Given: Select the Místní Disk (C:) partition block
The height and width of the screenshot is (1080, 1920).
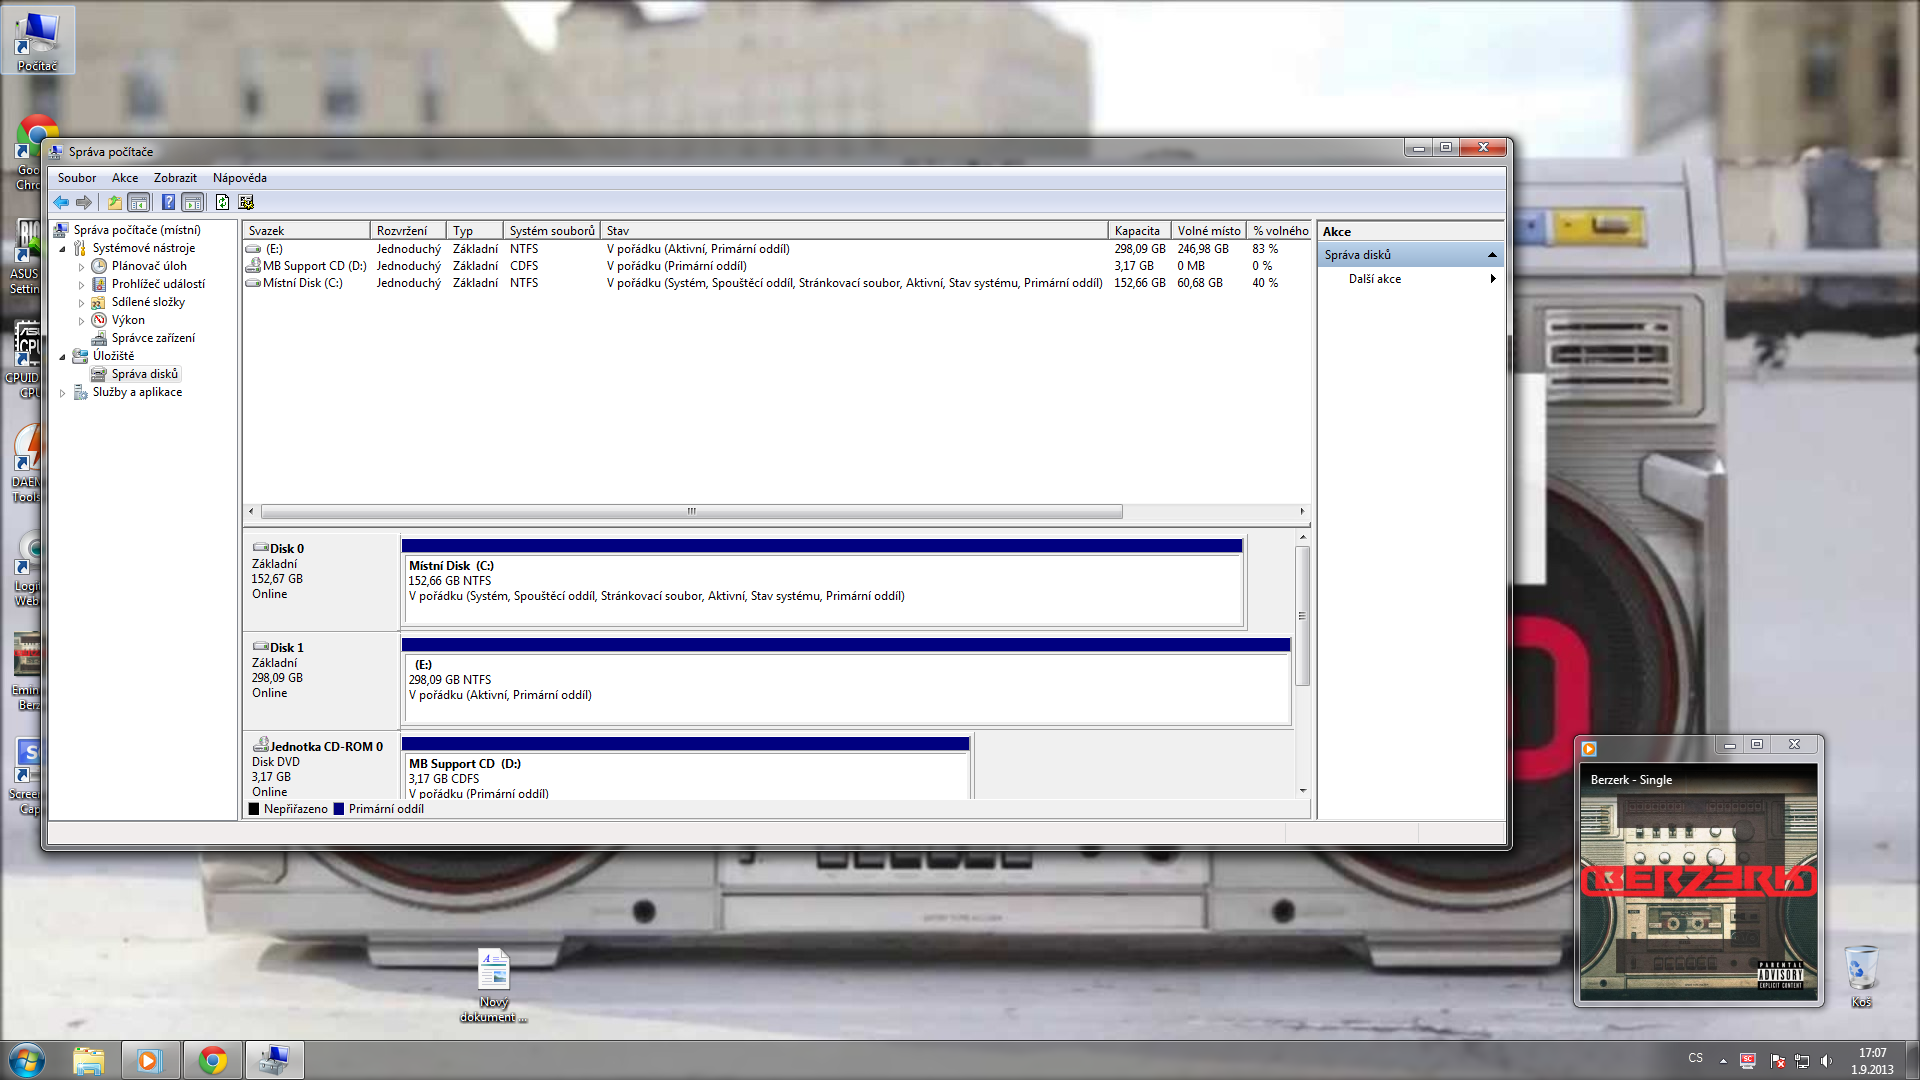Looking at the screenshot, I should (x=822, y=582).
